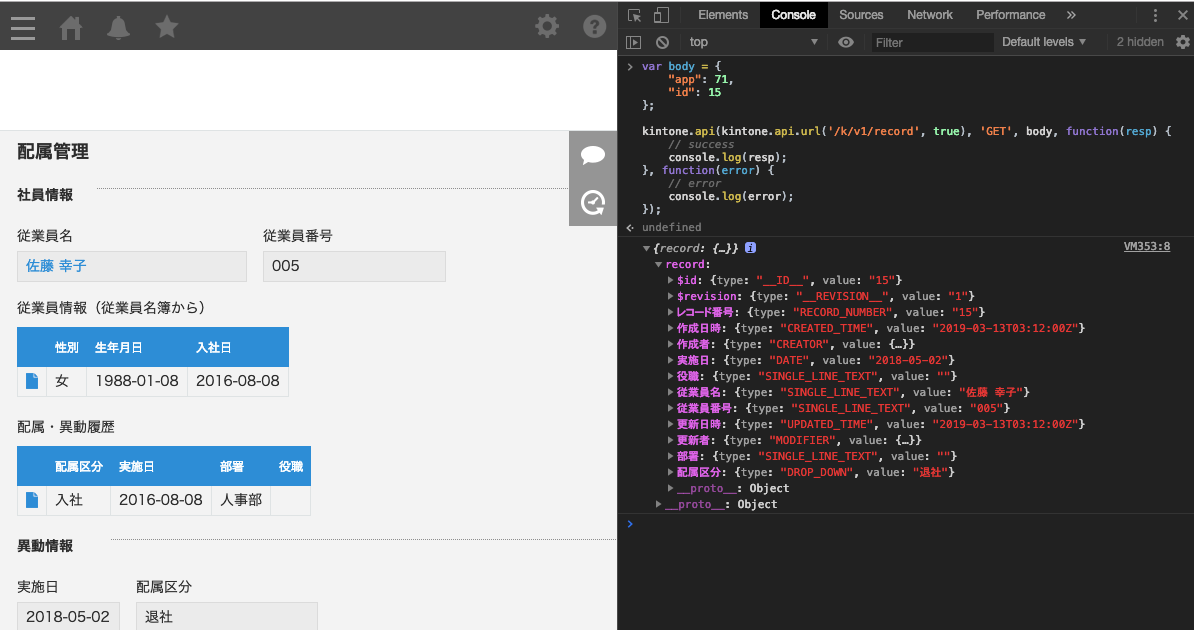Open the comments speech bubble panel
Screen dimensions: 1194x630
pos(593,155)
